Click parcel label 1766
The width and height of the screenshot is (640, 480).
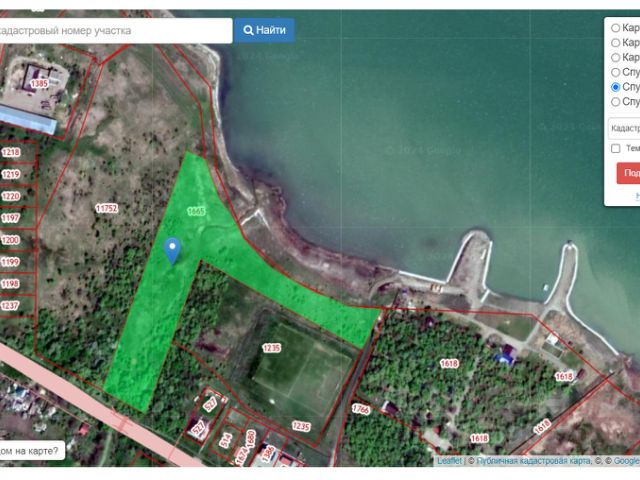361,409
